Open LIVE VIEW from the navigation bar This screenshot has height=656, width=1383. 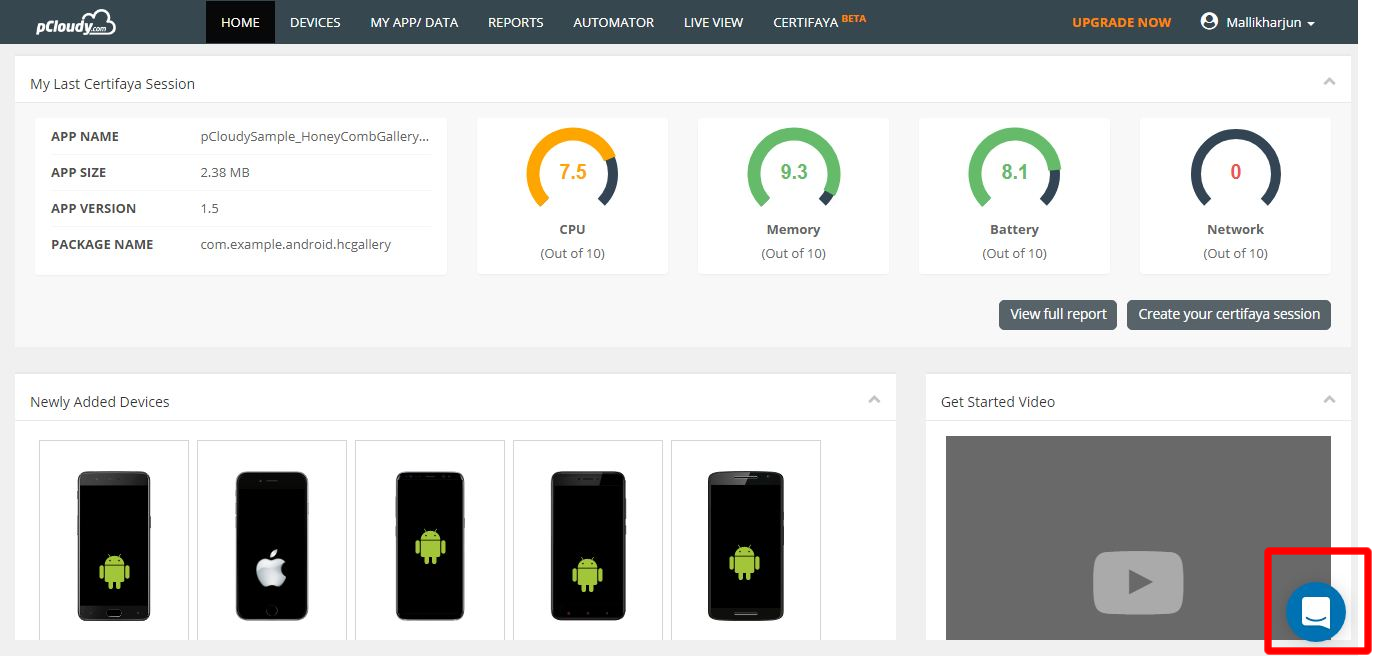[714, 22]
